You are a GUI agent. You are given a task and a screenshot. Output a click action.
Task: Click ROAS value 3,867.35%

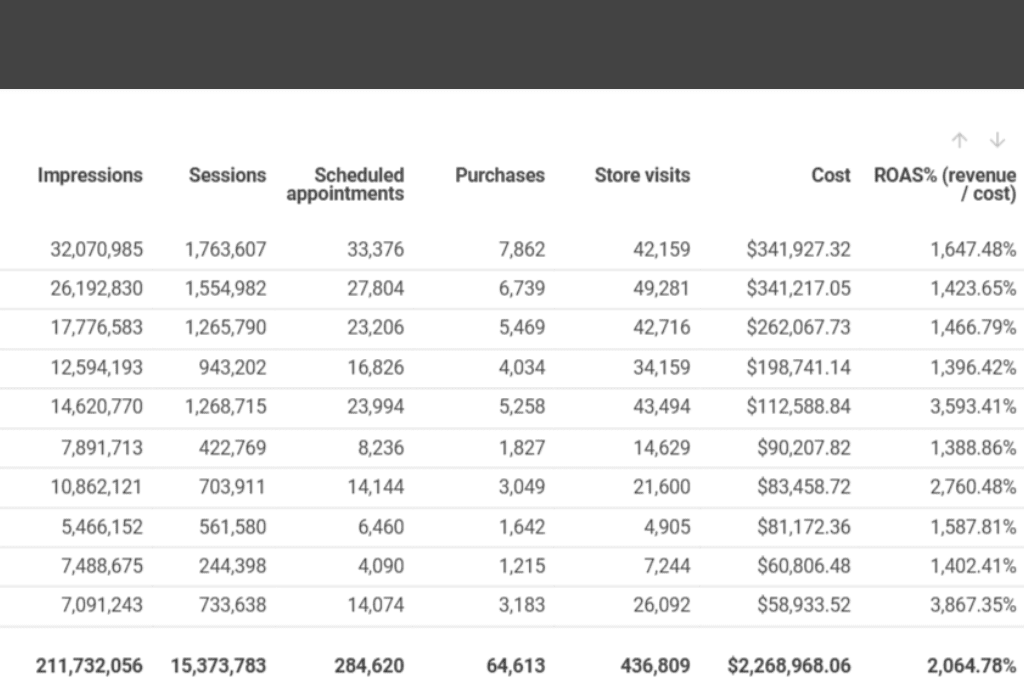coord(972,605)
